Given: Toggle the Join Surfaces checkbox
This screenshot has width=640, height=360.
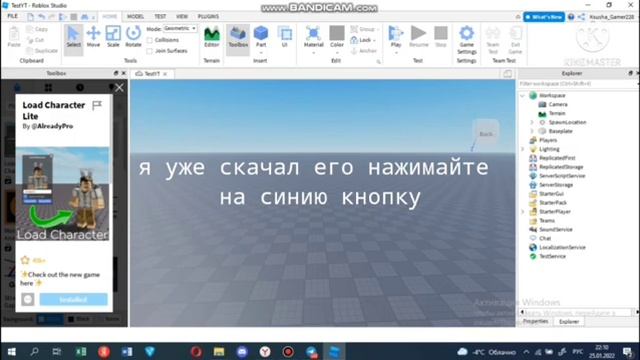Looking at the screenshot, I should coord(150,51).
